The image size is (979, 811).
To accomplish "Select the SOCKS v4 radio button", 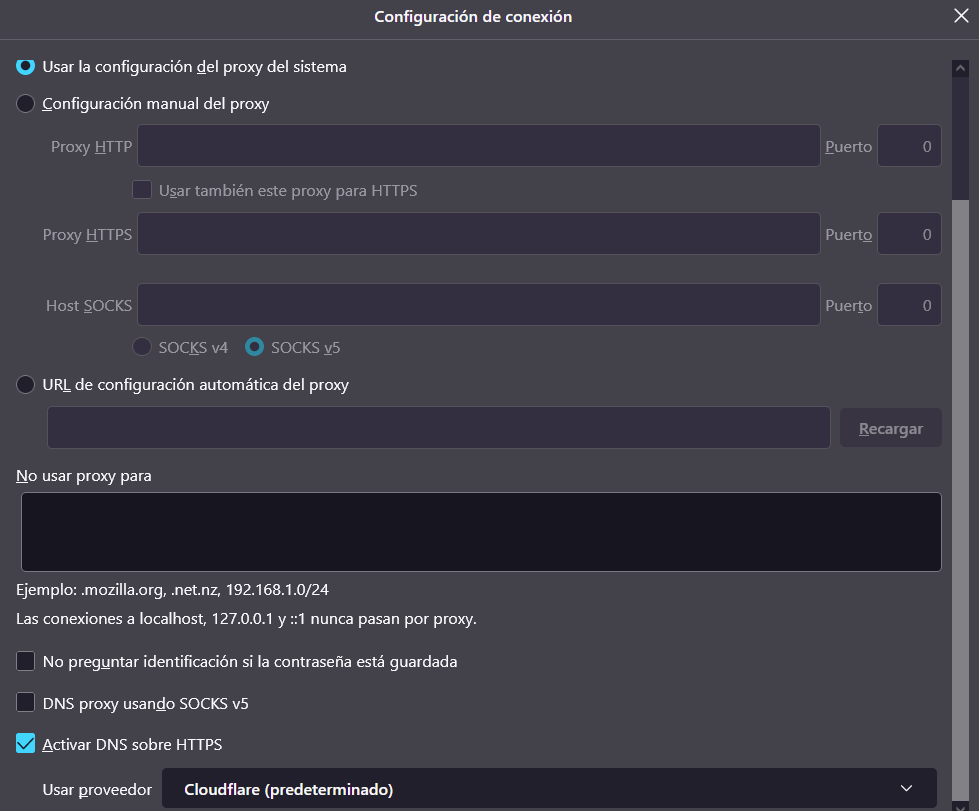I will (x=142, y=347).
